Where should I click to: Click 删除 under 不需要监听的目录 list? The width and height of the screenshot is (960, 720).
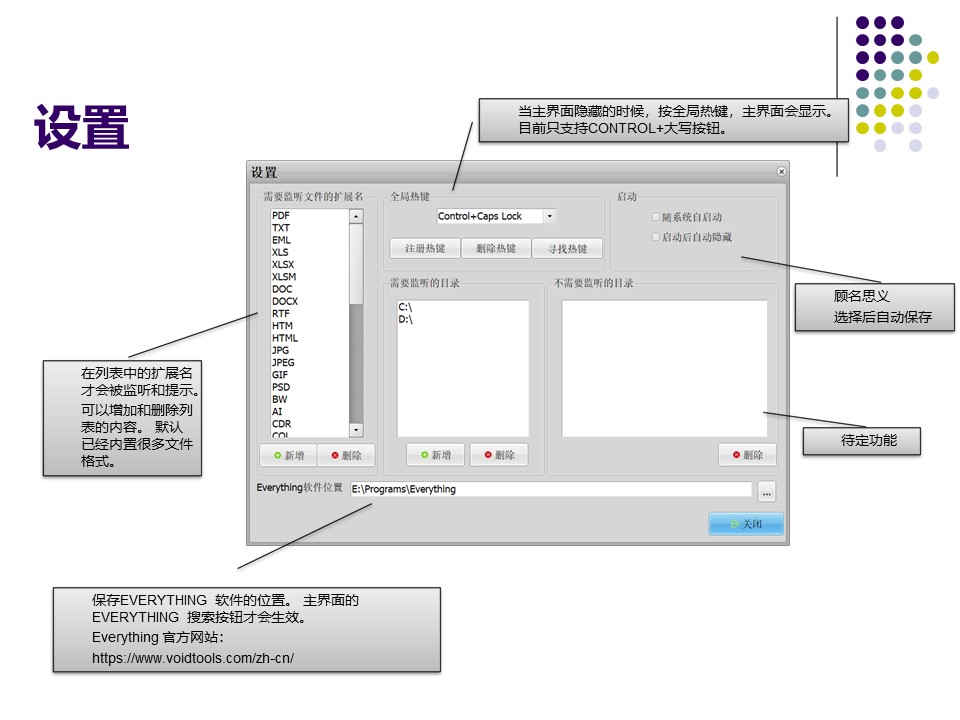coord(747,455)
